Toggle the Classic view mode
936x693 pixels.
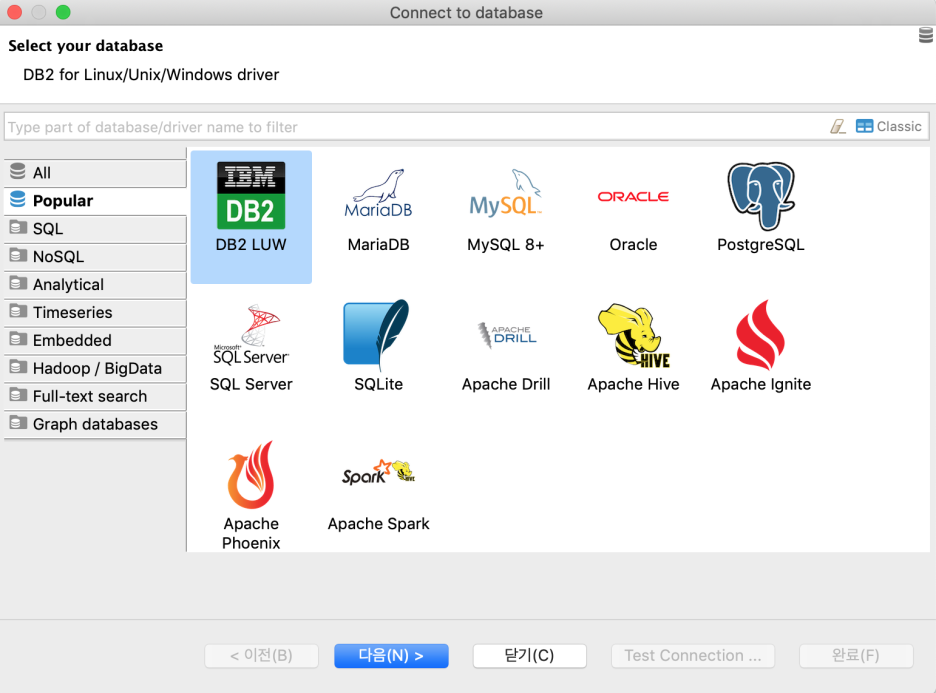click(888, 127)
